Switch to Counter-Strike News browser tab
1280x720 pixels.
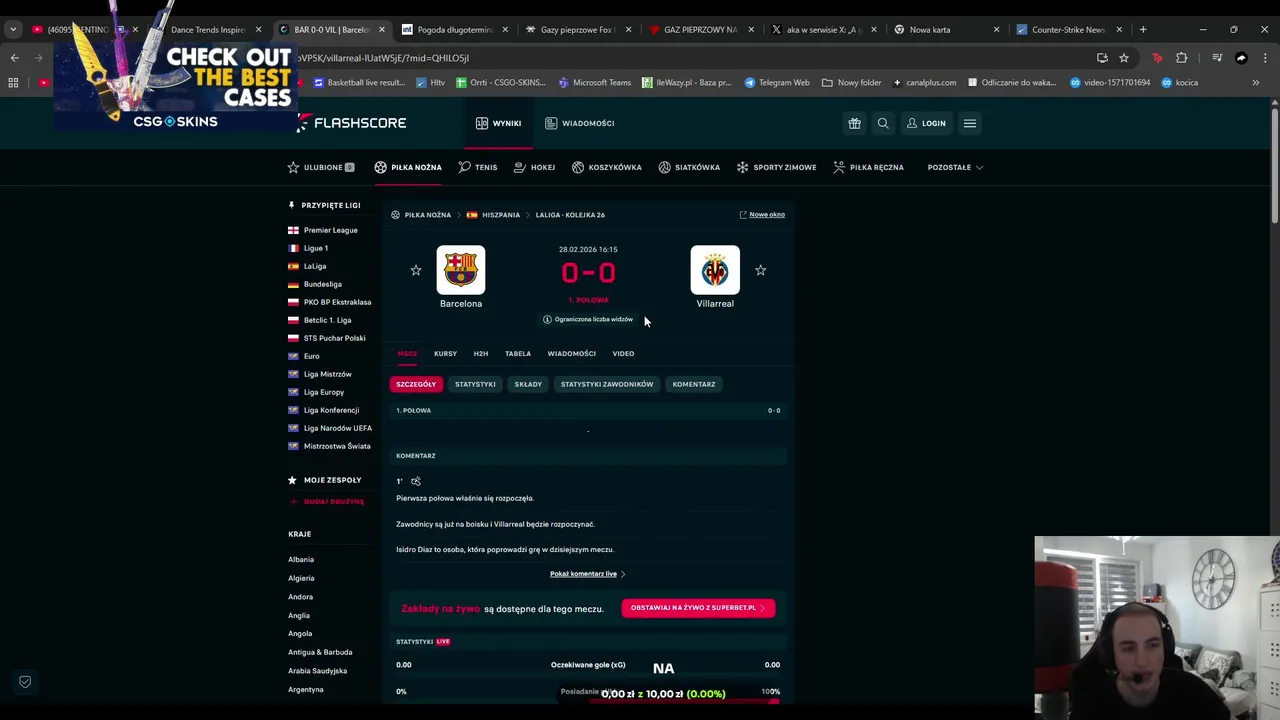[x=1069, y=29]
